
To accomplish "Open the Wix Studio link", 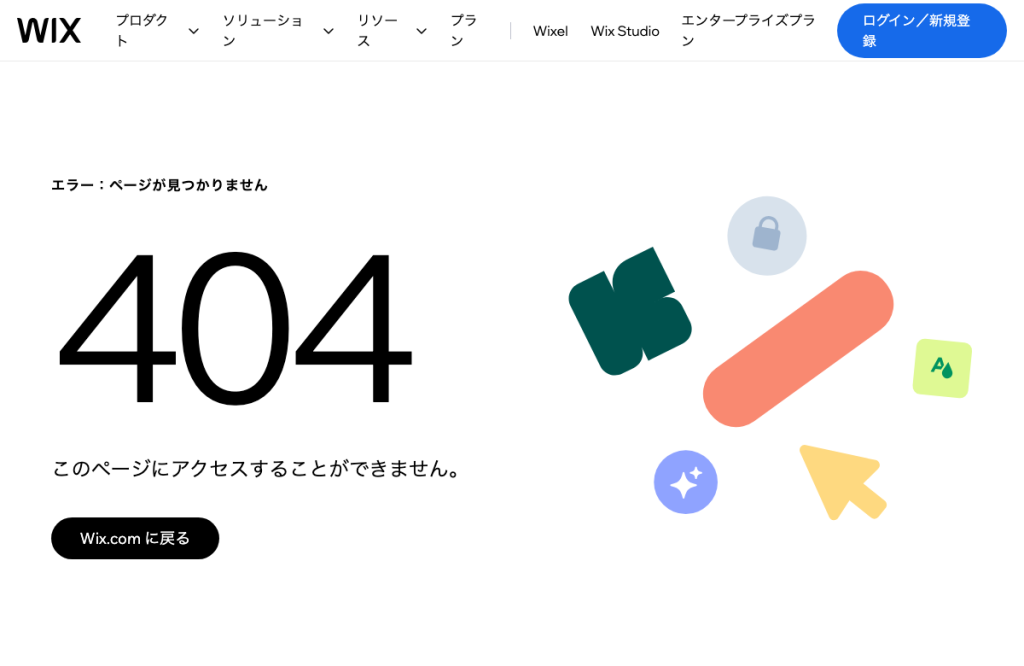I will [625, 31].
